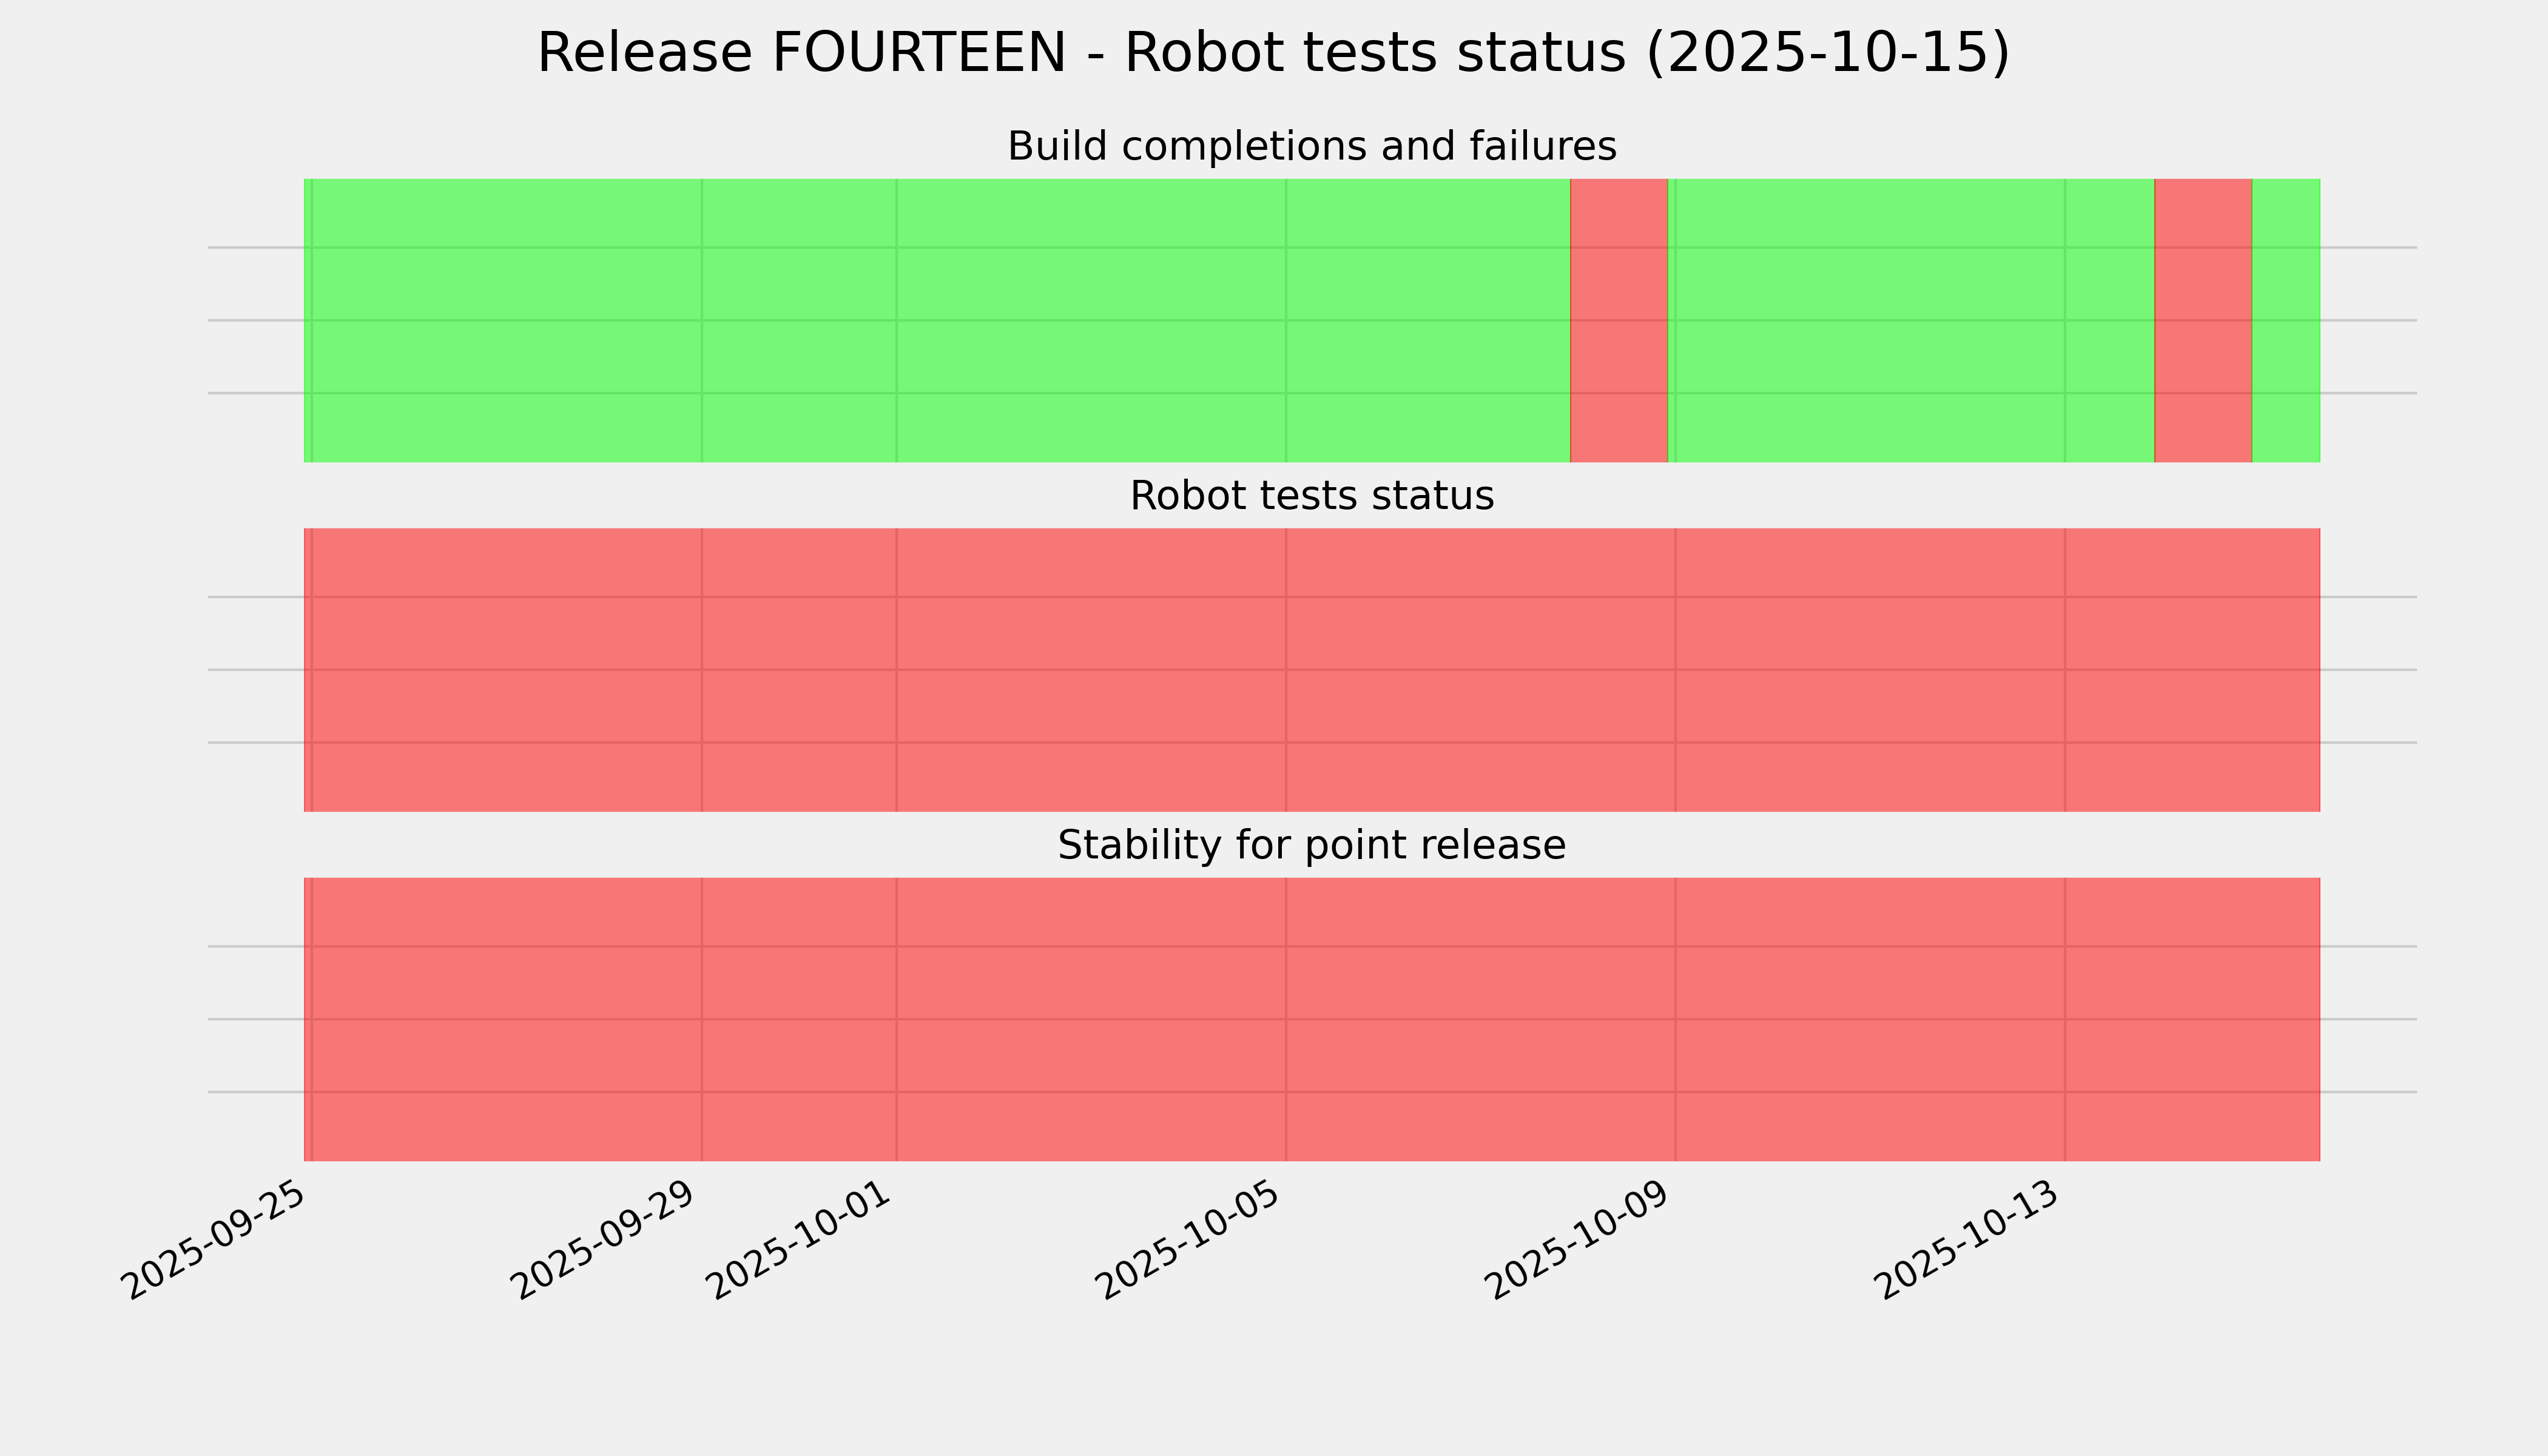Screen dimensions: 2548x1456
Task: Click first red failure segment in build chart
Action: coord(1619,320)
